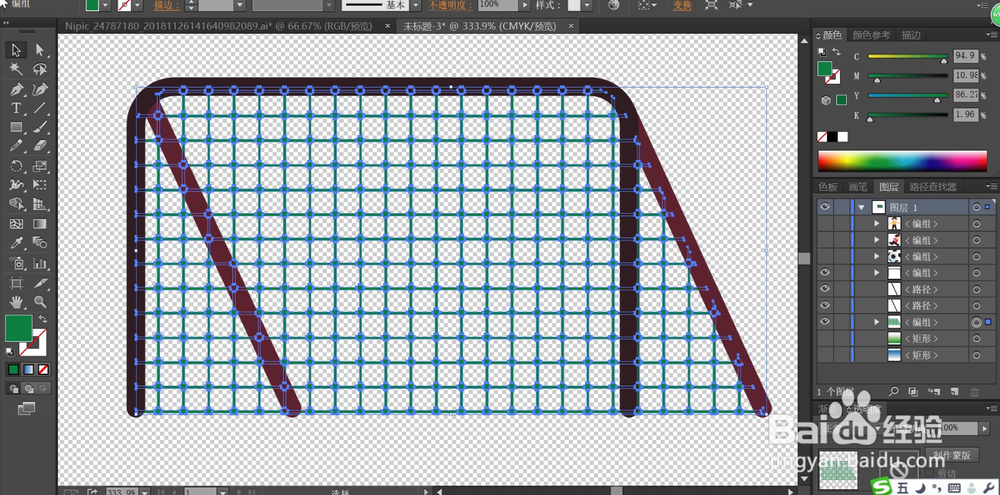The width and height of the screenshot is (1000, 495).
Task: Select the Magic Wand tool
Action: [17, 69]
